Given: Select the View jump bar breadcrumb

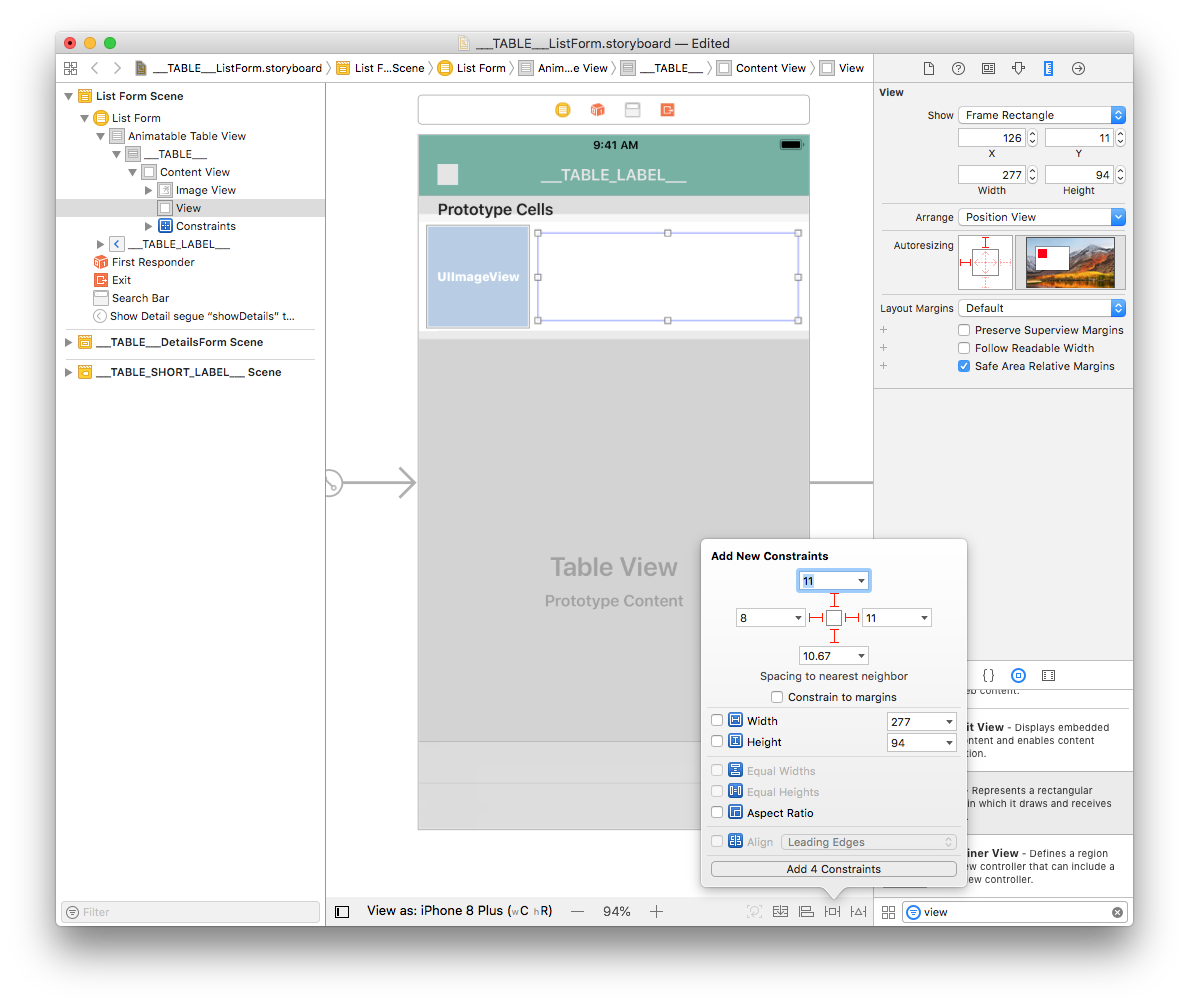Looking at the screenshot, I should [x=842, y=68].
